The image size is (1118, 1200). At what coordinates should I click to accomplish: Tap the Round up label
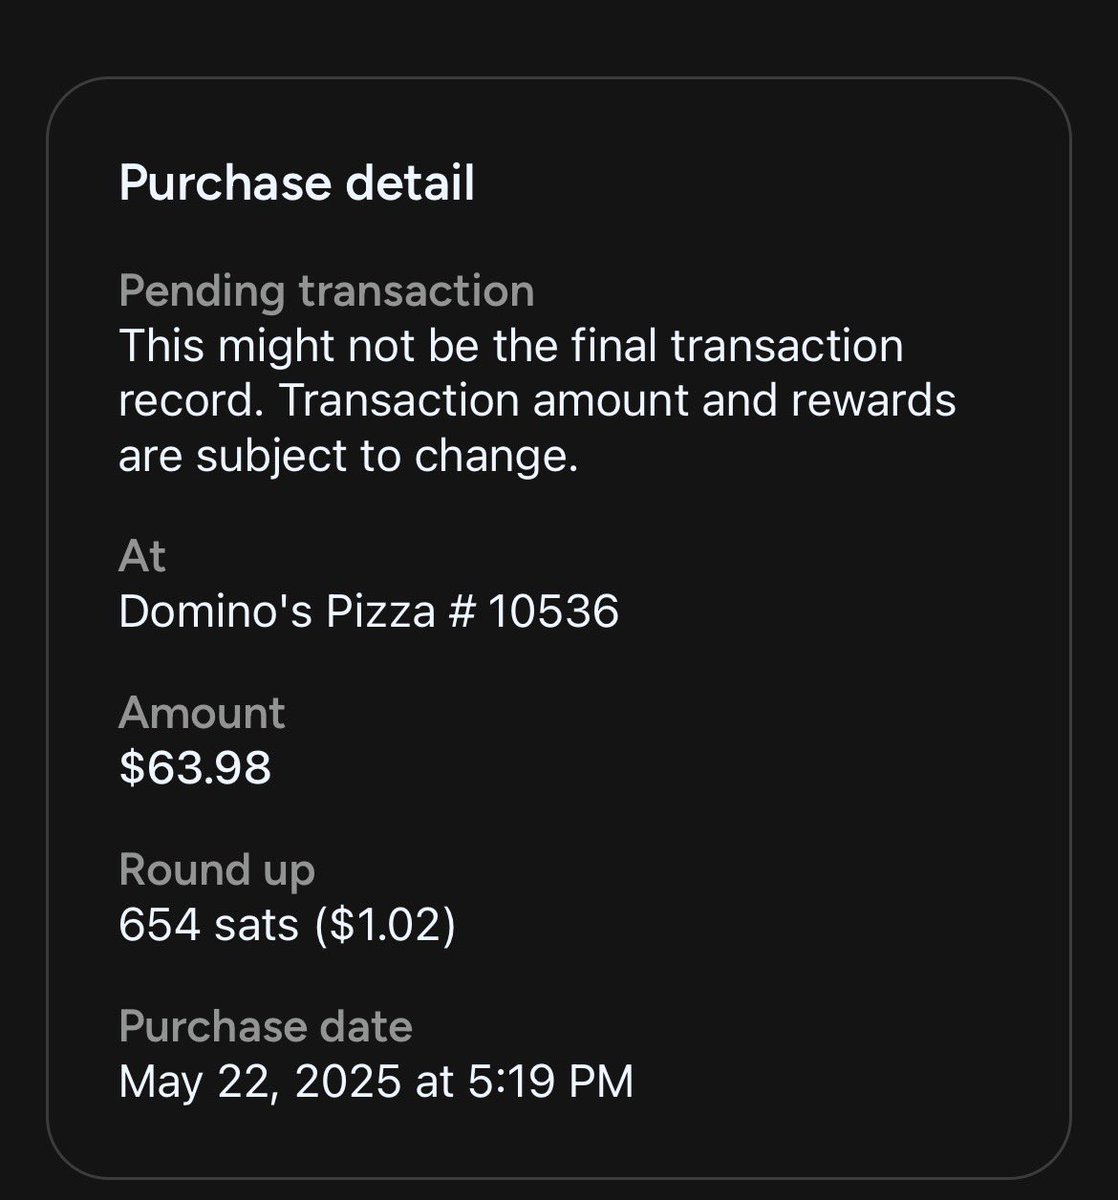[217, 872]
